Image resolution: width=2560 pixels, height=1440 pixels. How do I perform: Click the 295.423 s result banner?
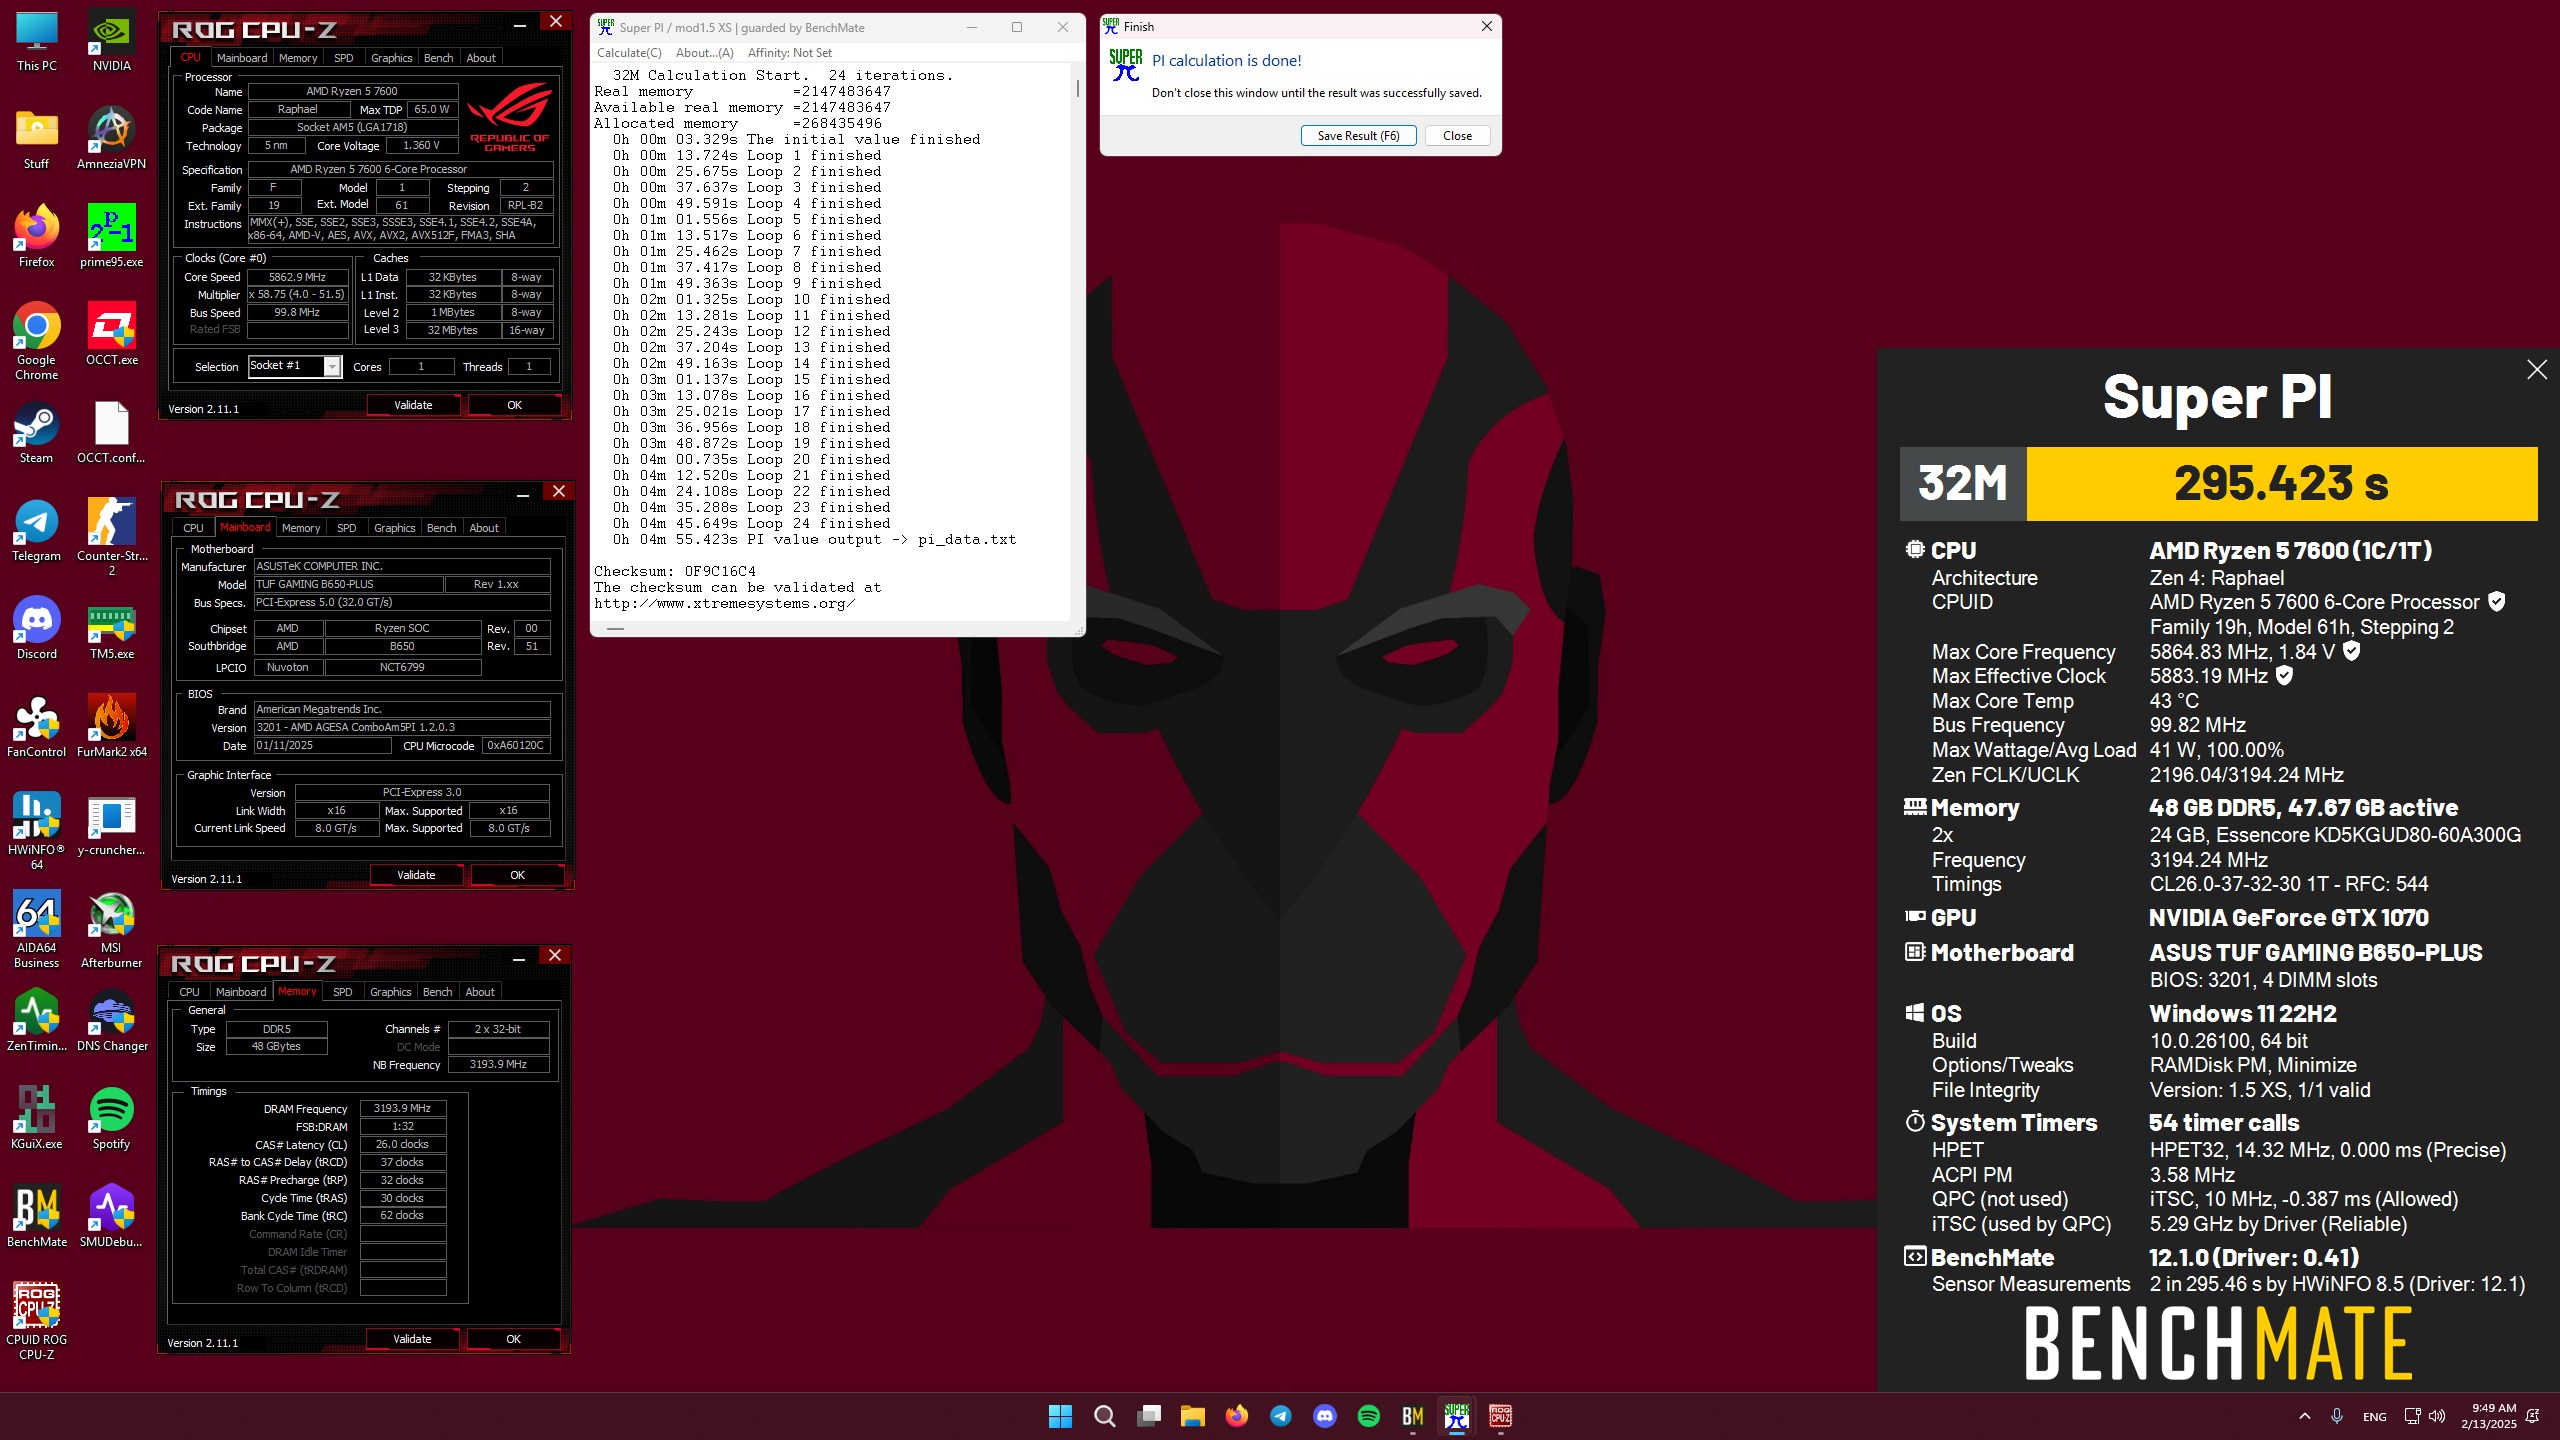click(x=2281, y=484)
